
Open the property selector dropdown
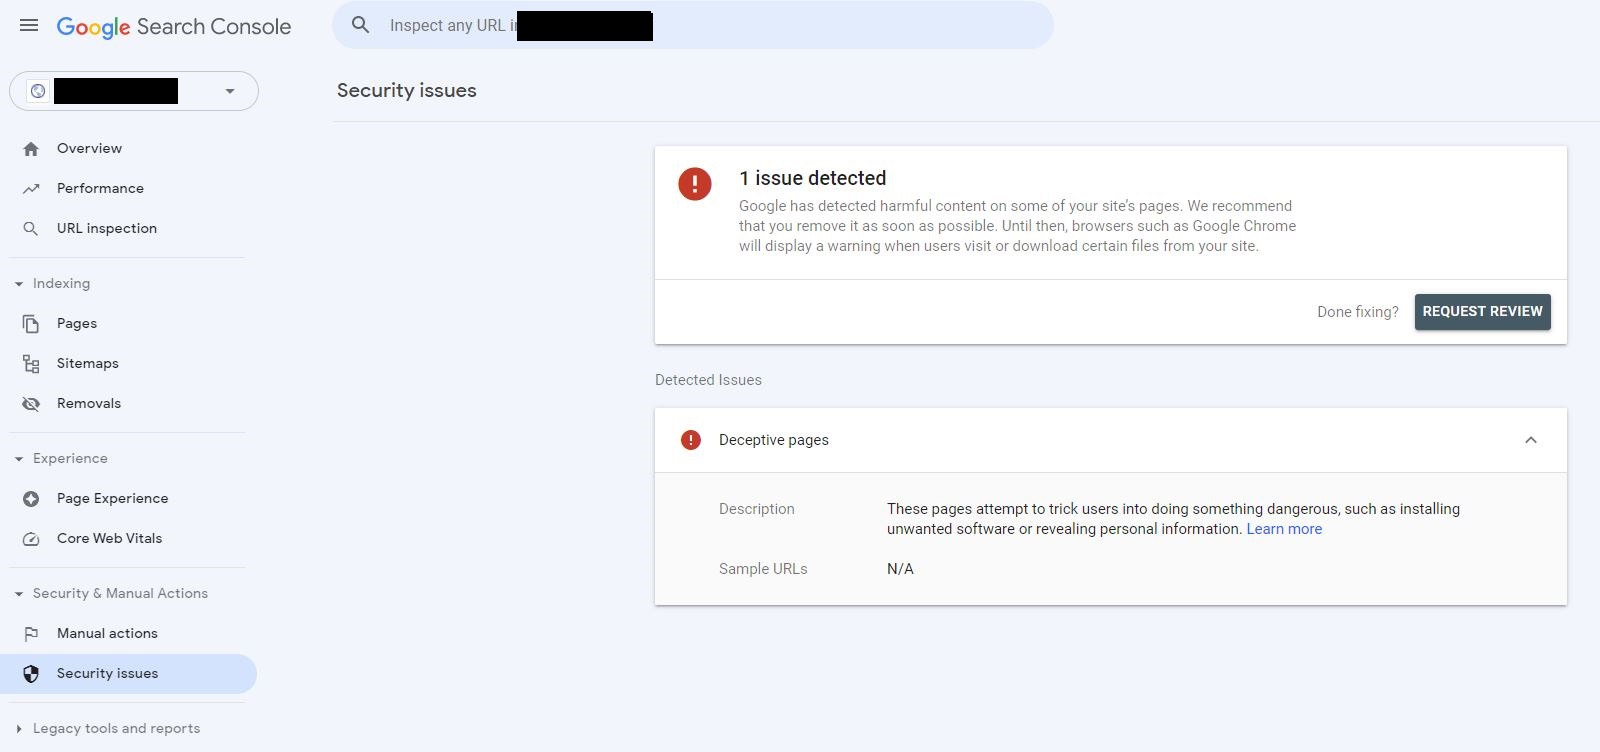pyautogui.click(x=134, y=91)
